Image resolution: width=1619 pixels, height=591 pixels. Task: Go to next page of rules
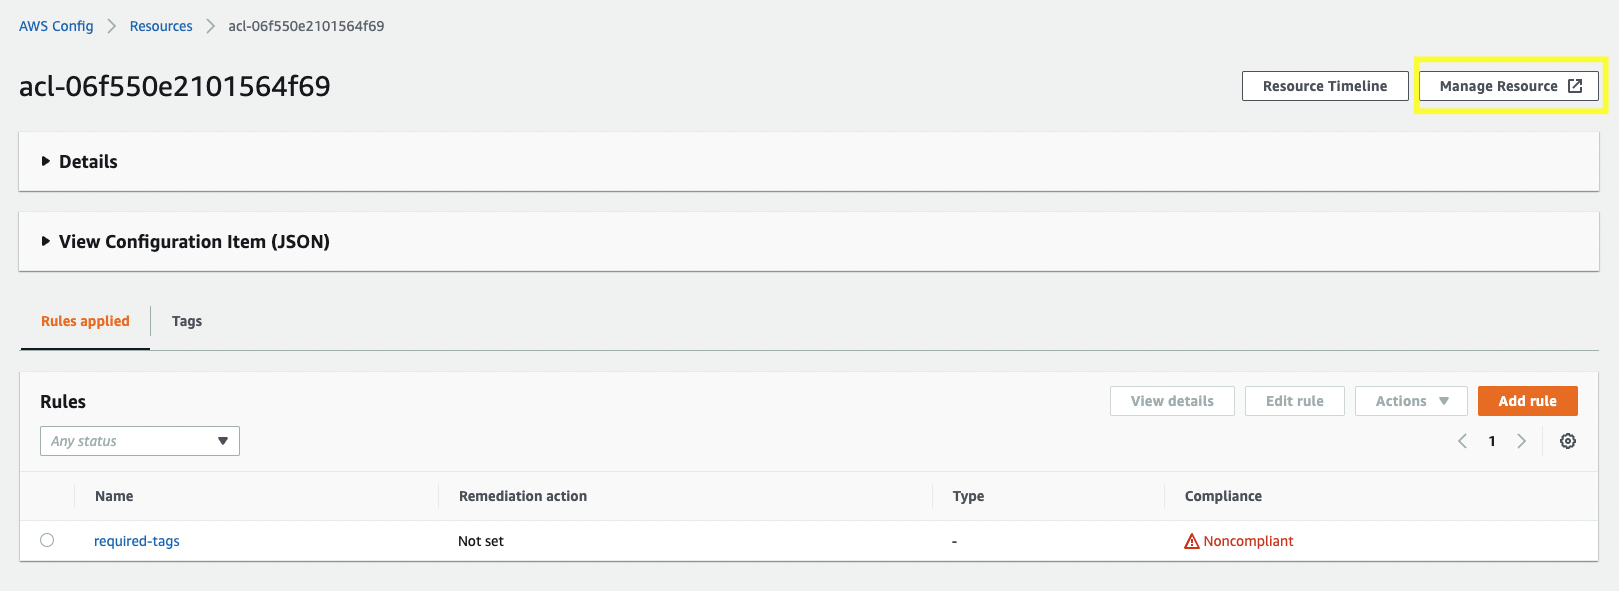[x=1521, y=441]
